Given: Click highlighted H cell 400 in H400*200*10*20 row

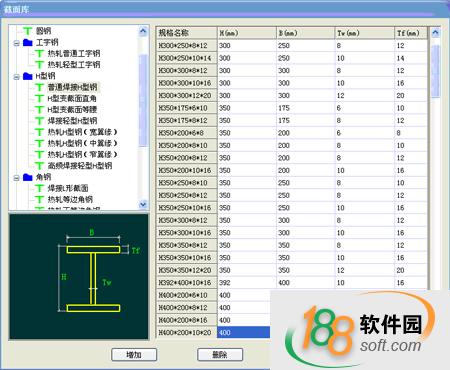Looking at the screenshot, I should point(244,332).
